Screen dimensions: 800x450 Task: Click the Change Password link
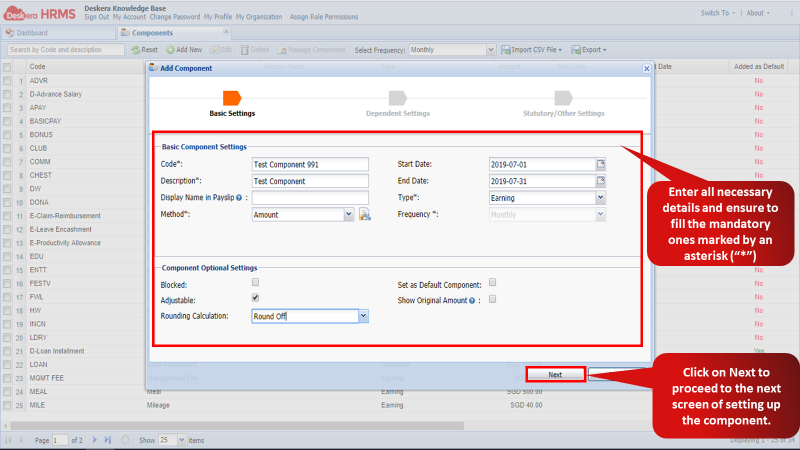pos(174,17)
